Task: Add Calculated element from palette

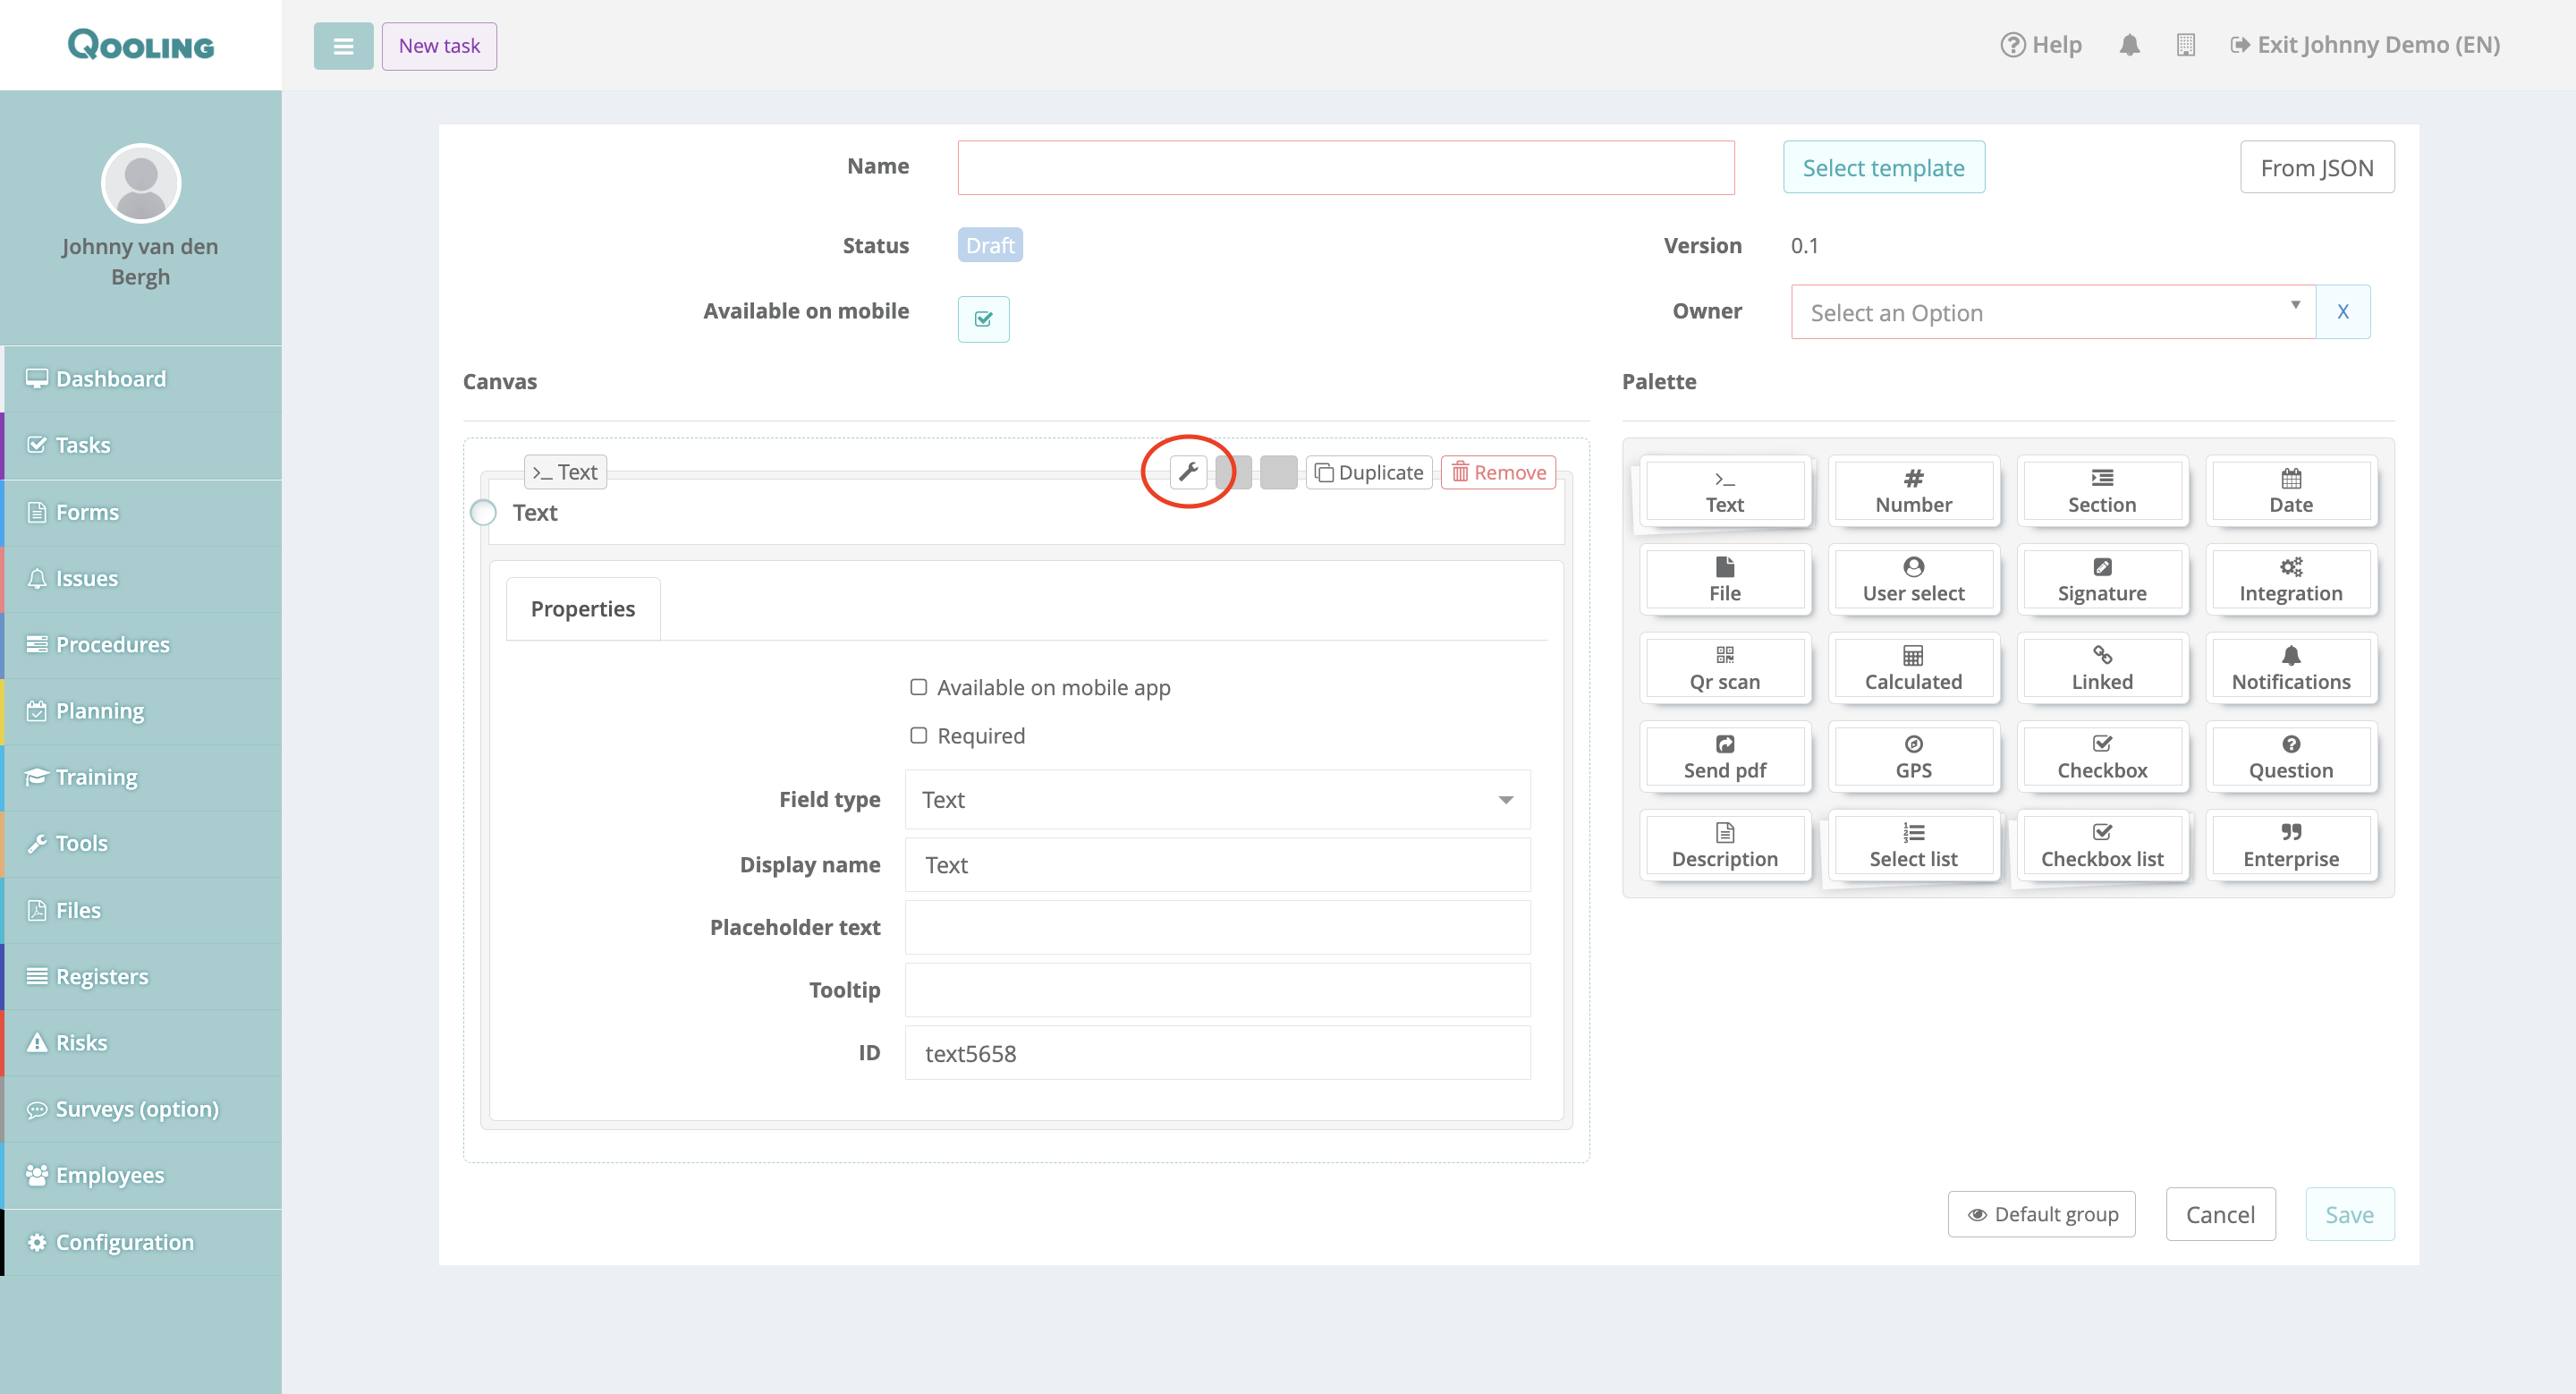Action: [x=1912, y=668]
